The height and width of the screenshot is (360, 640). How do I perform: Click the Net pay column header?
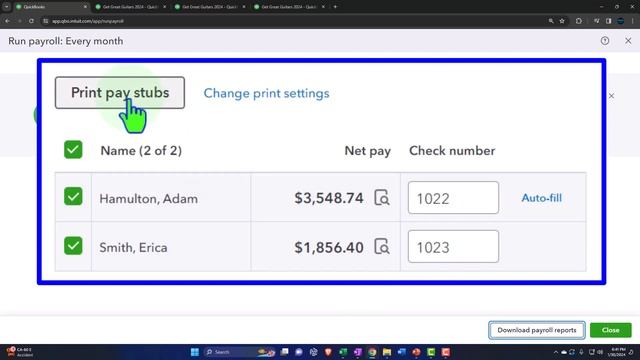coord(367,151)
